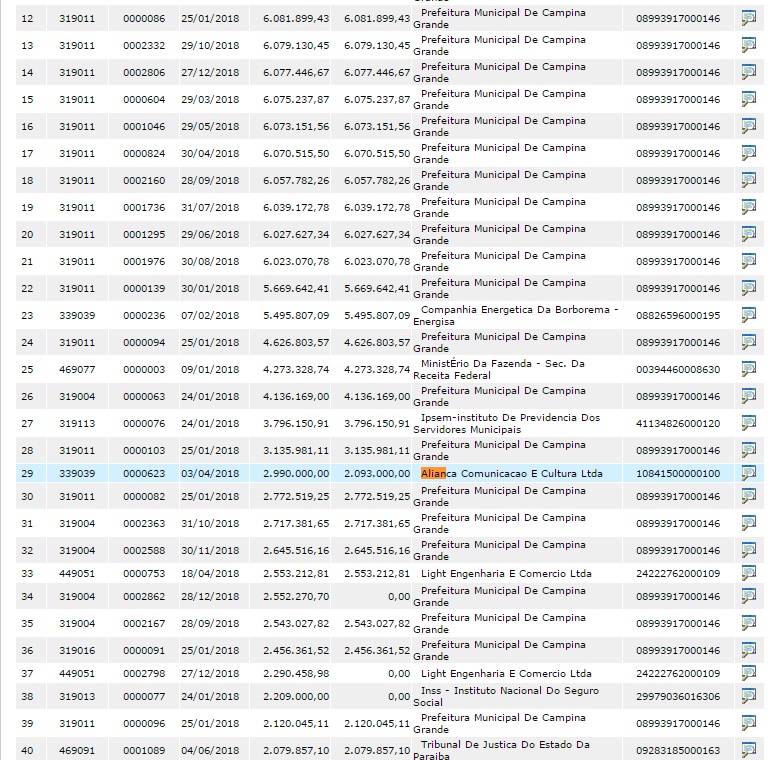778x760 pixels.
Task: Open details icon for Tribunal De Justica row
Action: (x=749, y=750)
